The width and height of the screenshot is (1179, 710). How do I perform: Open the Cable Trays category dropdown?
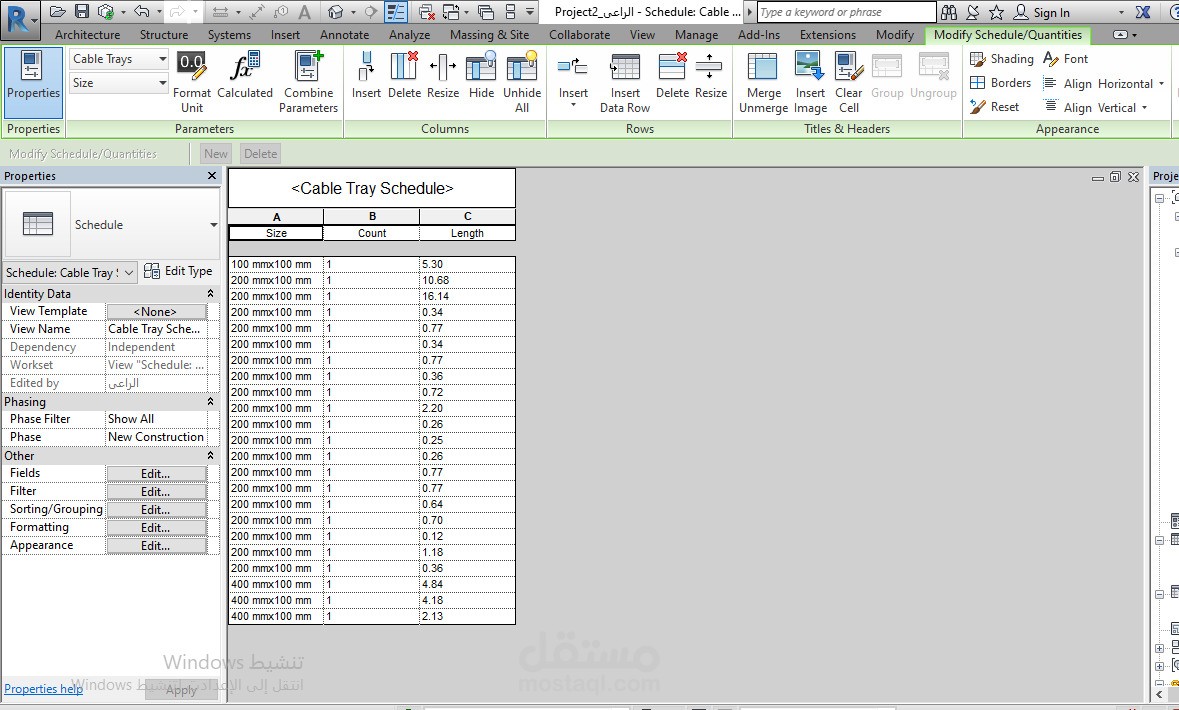119,59
